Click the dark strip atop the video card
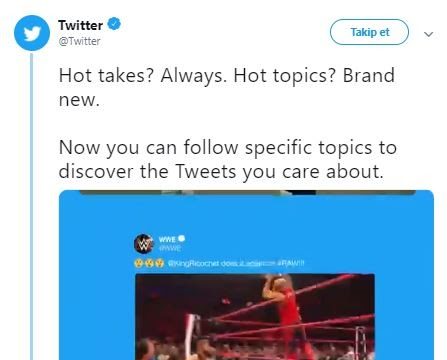Image resolution: width=447 pixels, height=360 pixels. click(x=247, y=192)
